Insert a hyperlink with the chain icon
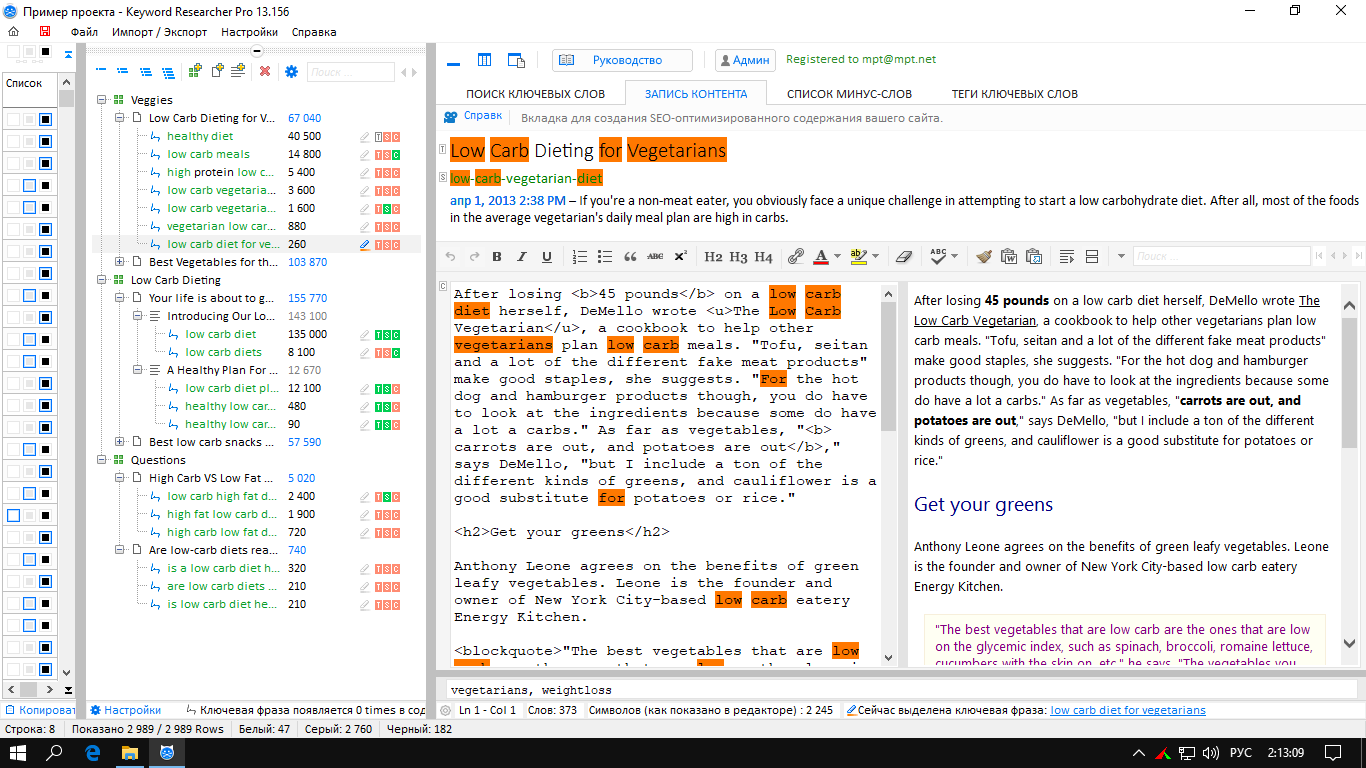 tap(796, 257)
